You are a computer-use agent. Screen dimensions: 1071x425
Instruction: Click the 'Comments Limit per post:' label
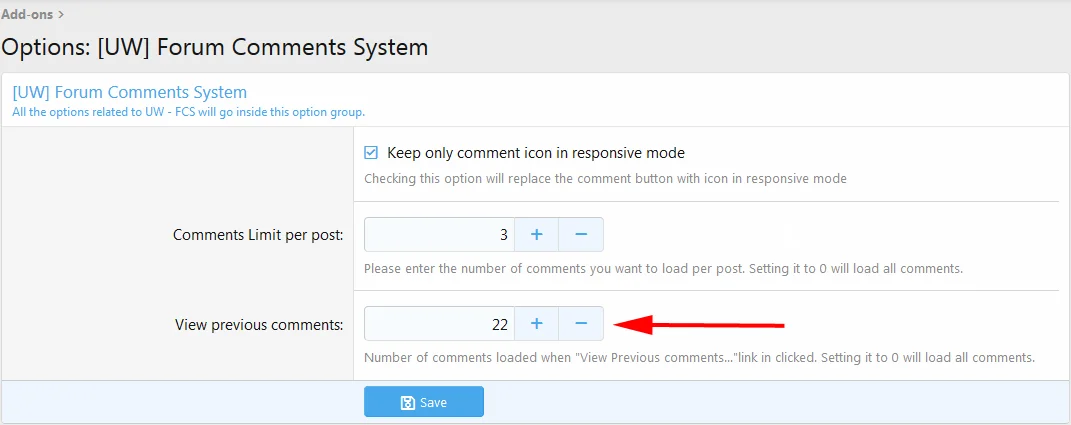coord(258,235)
